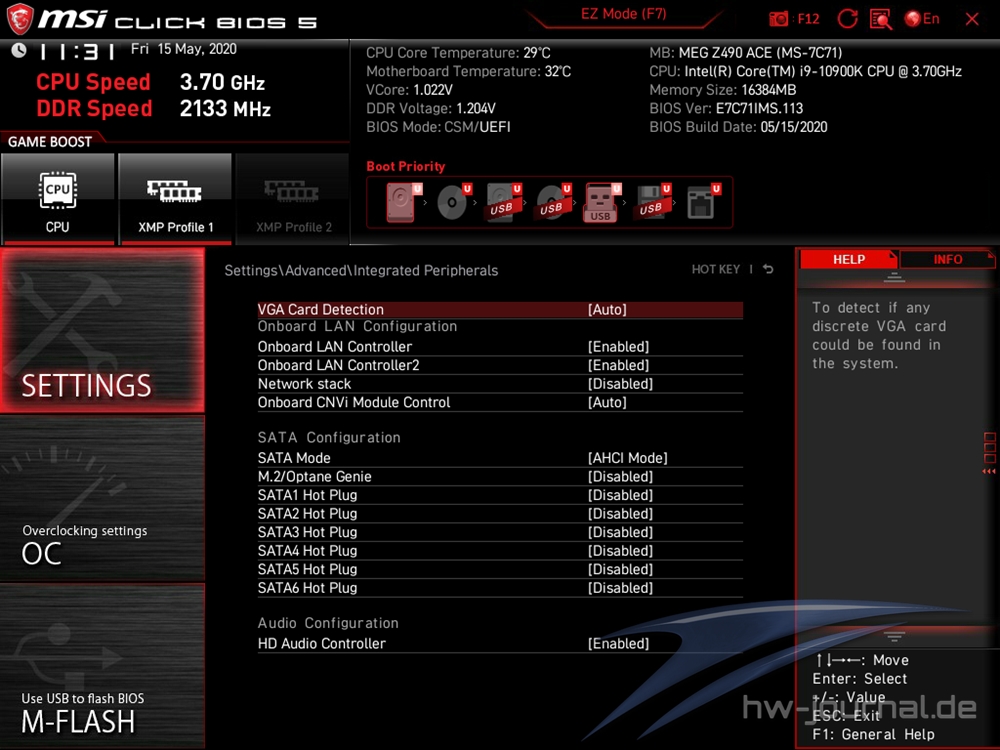
Task: Enable XMP Profile 1
Action: (x=175, y=199)
